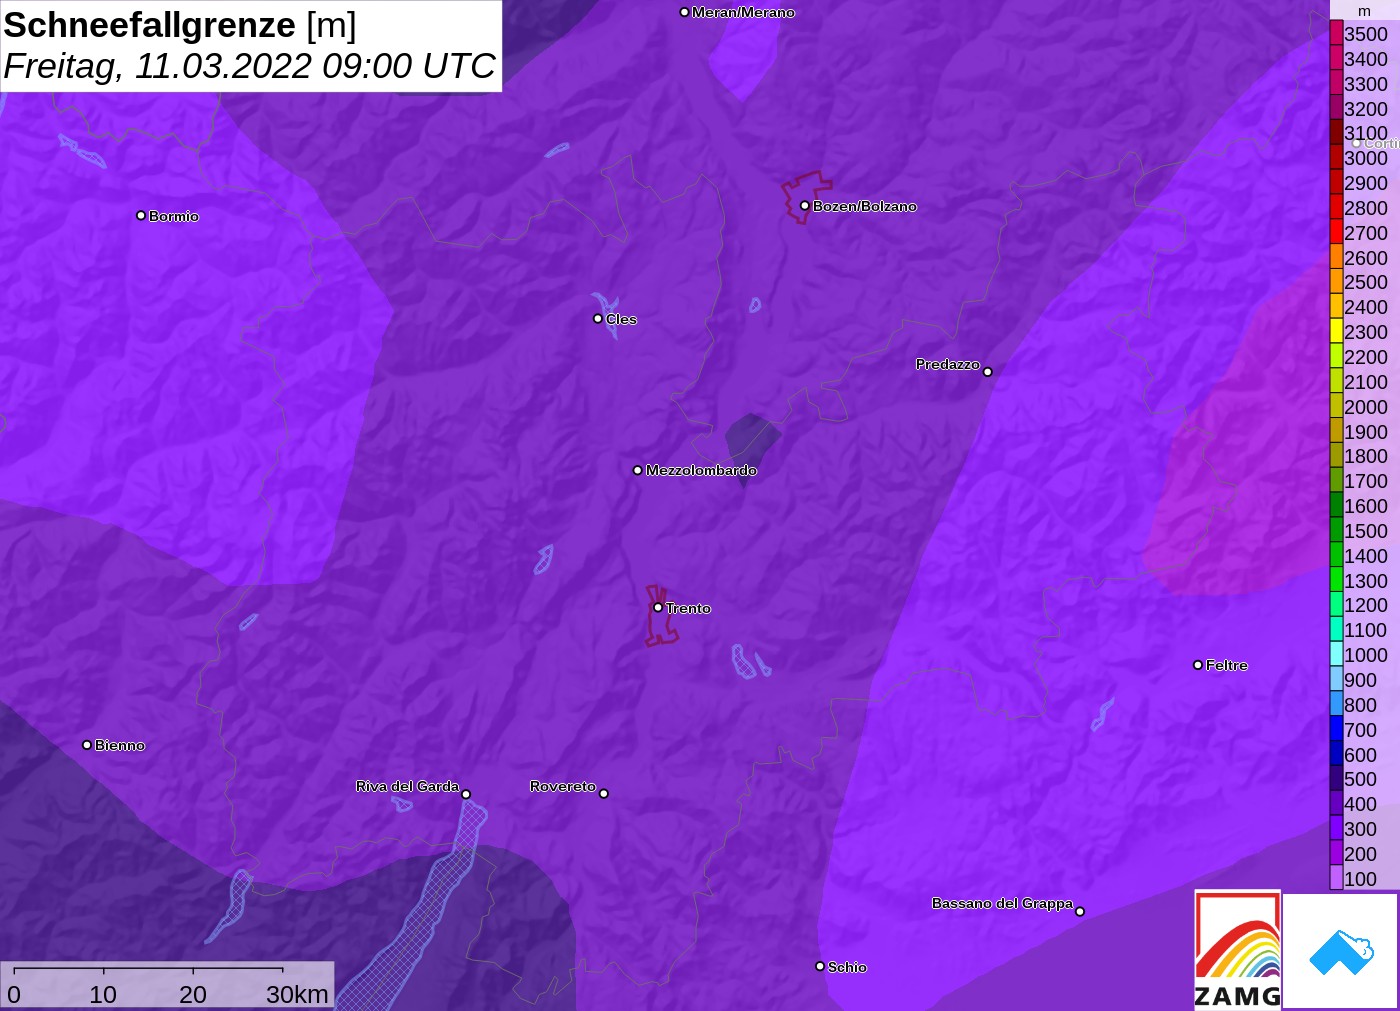
Task: Click the 30km scale bar label
Action: click(x=297, y=994)
